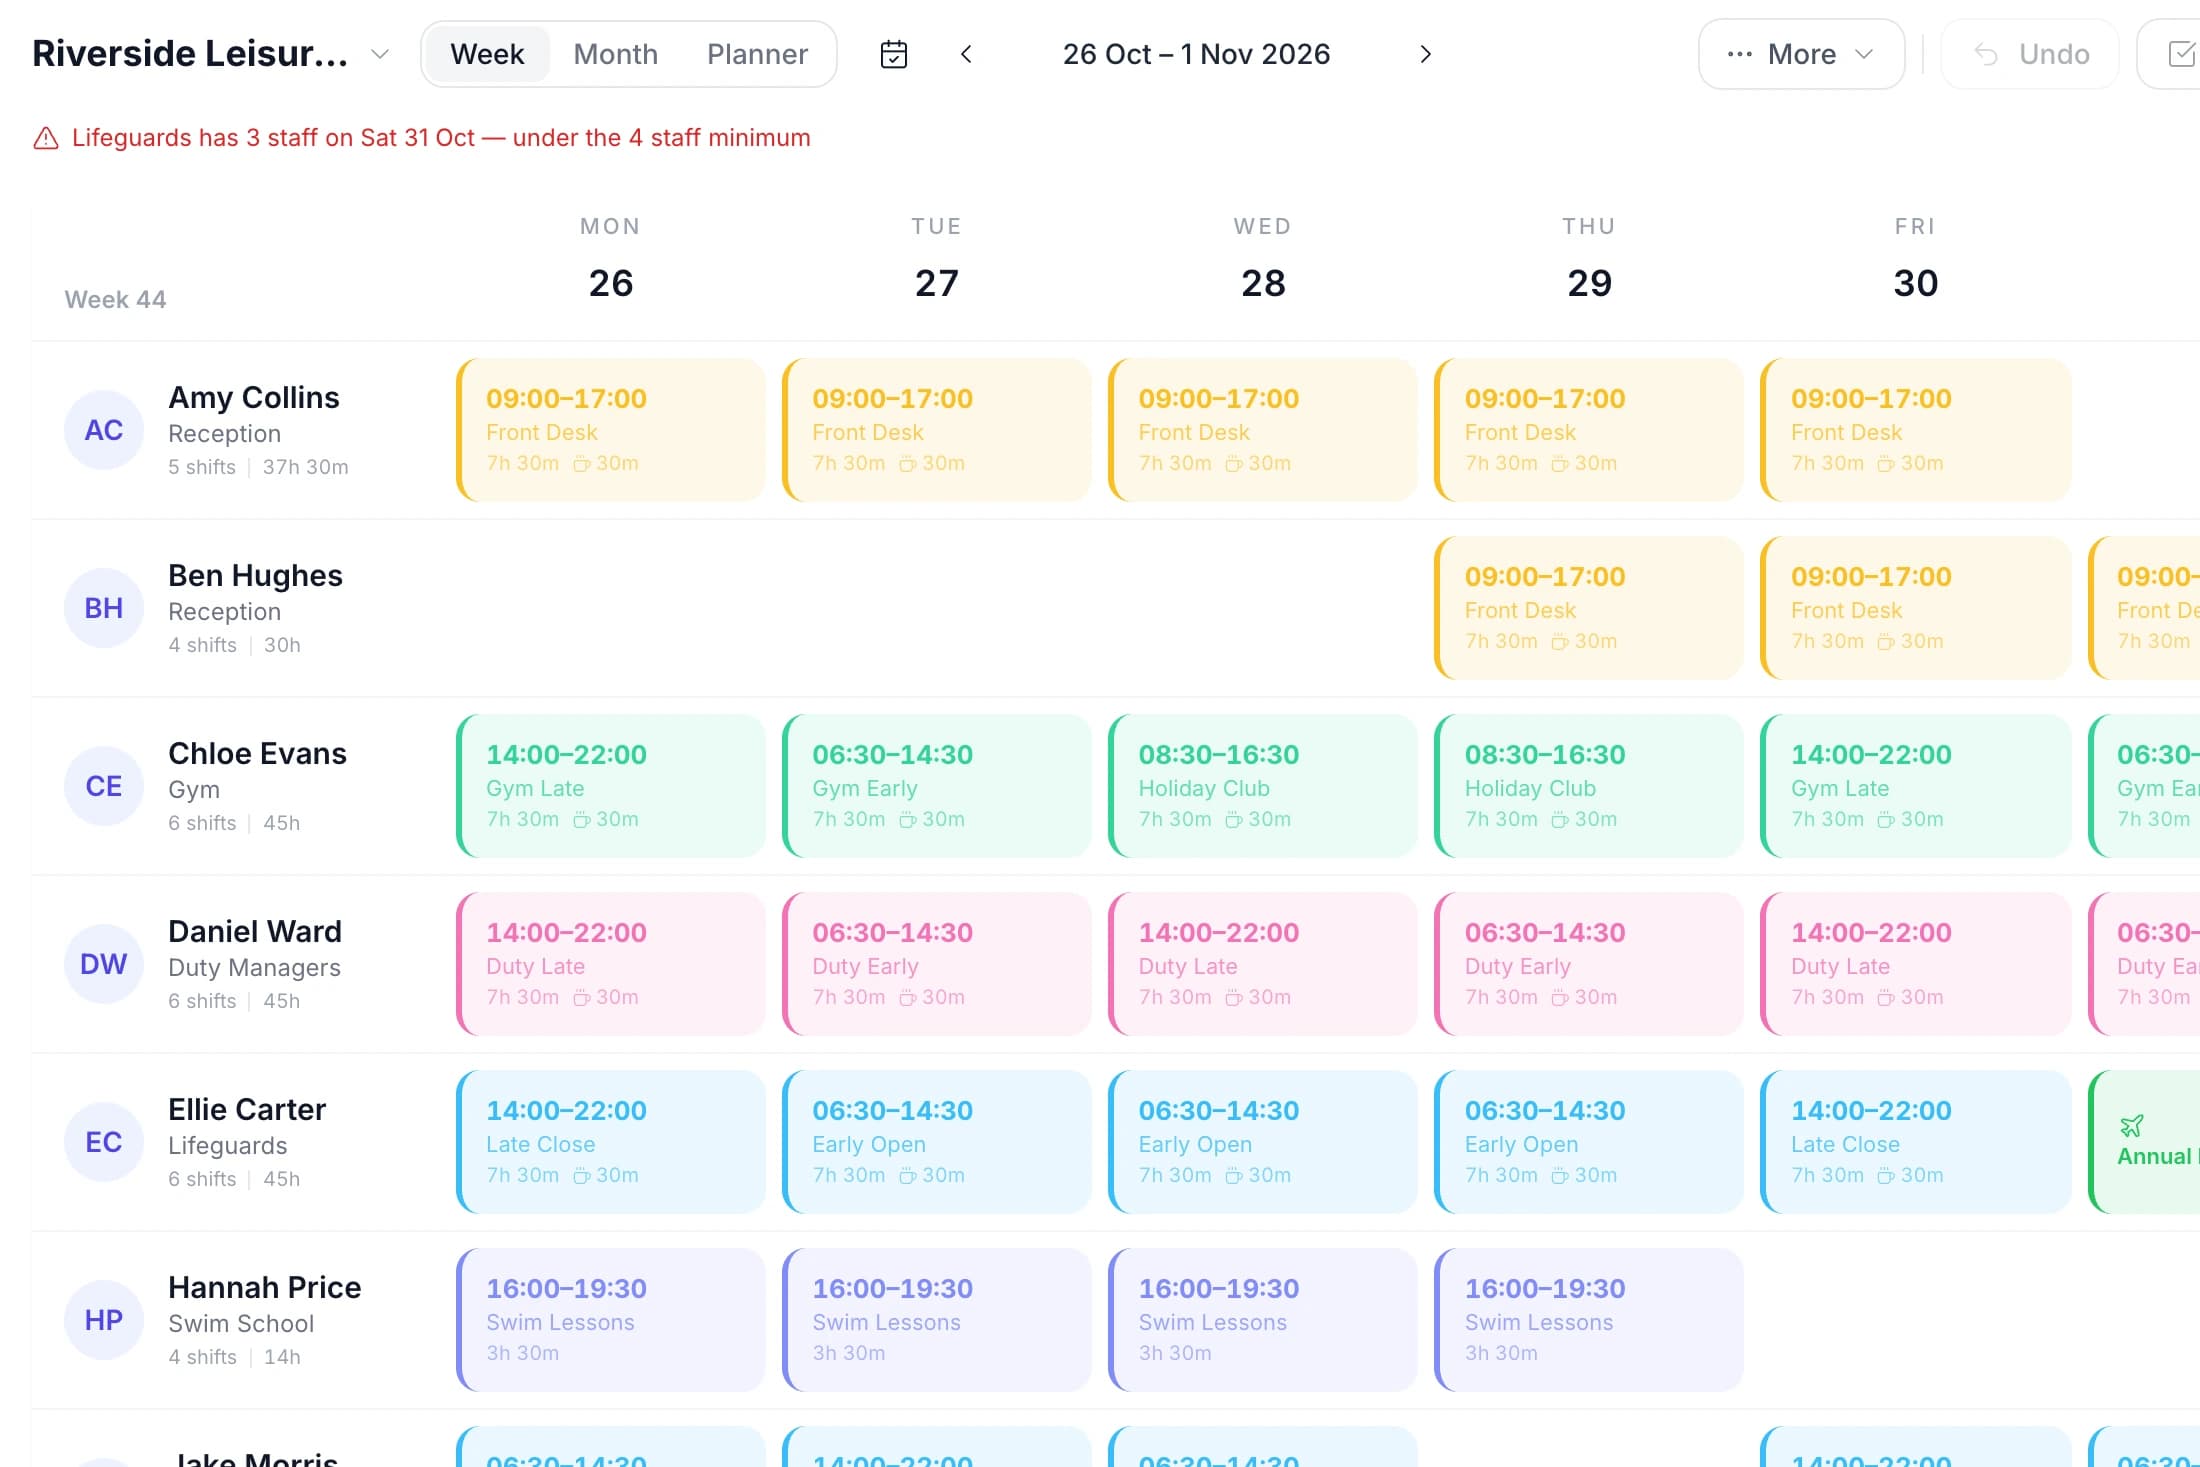Click Hannah Price name
Image resolution: width=2200 pixels, height=1467 pixels.
coord(265,1287)
